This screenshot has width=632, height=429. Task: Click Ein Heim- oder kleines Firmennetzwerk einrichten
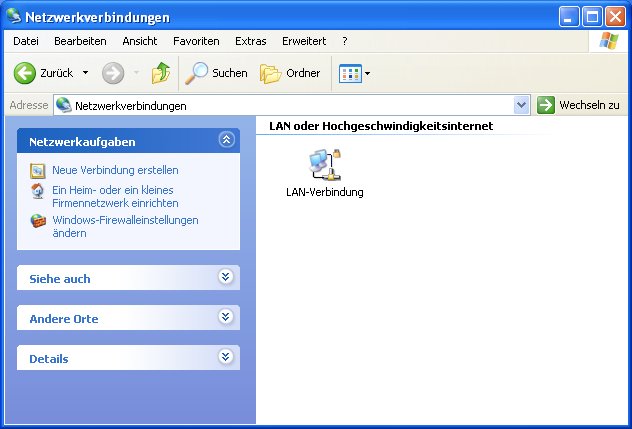[x=115, y=196]
